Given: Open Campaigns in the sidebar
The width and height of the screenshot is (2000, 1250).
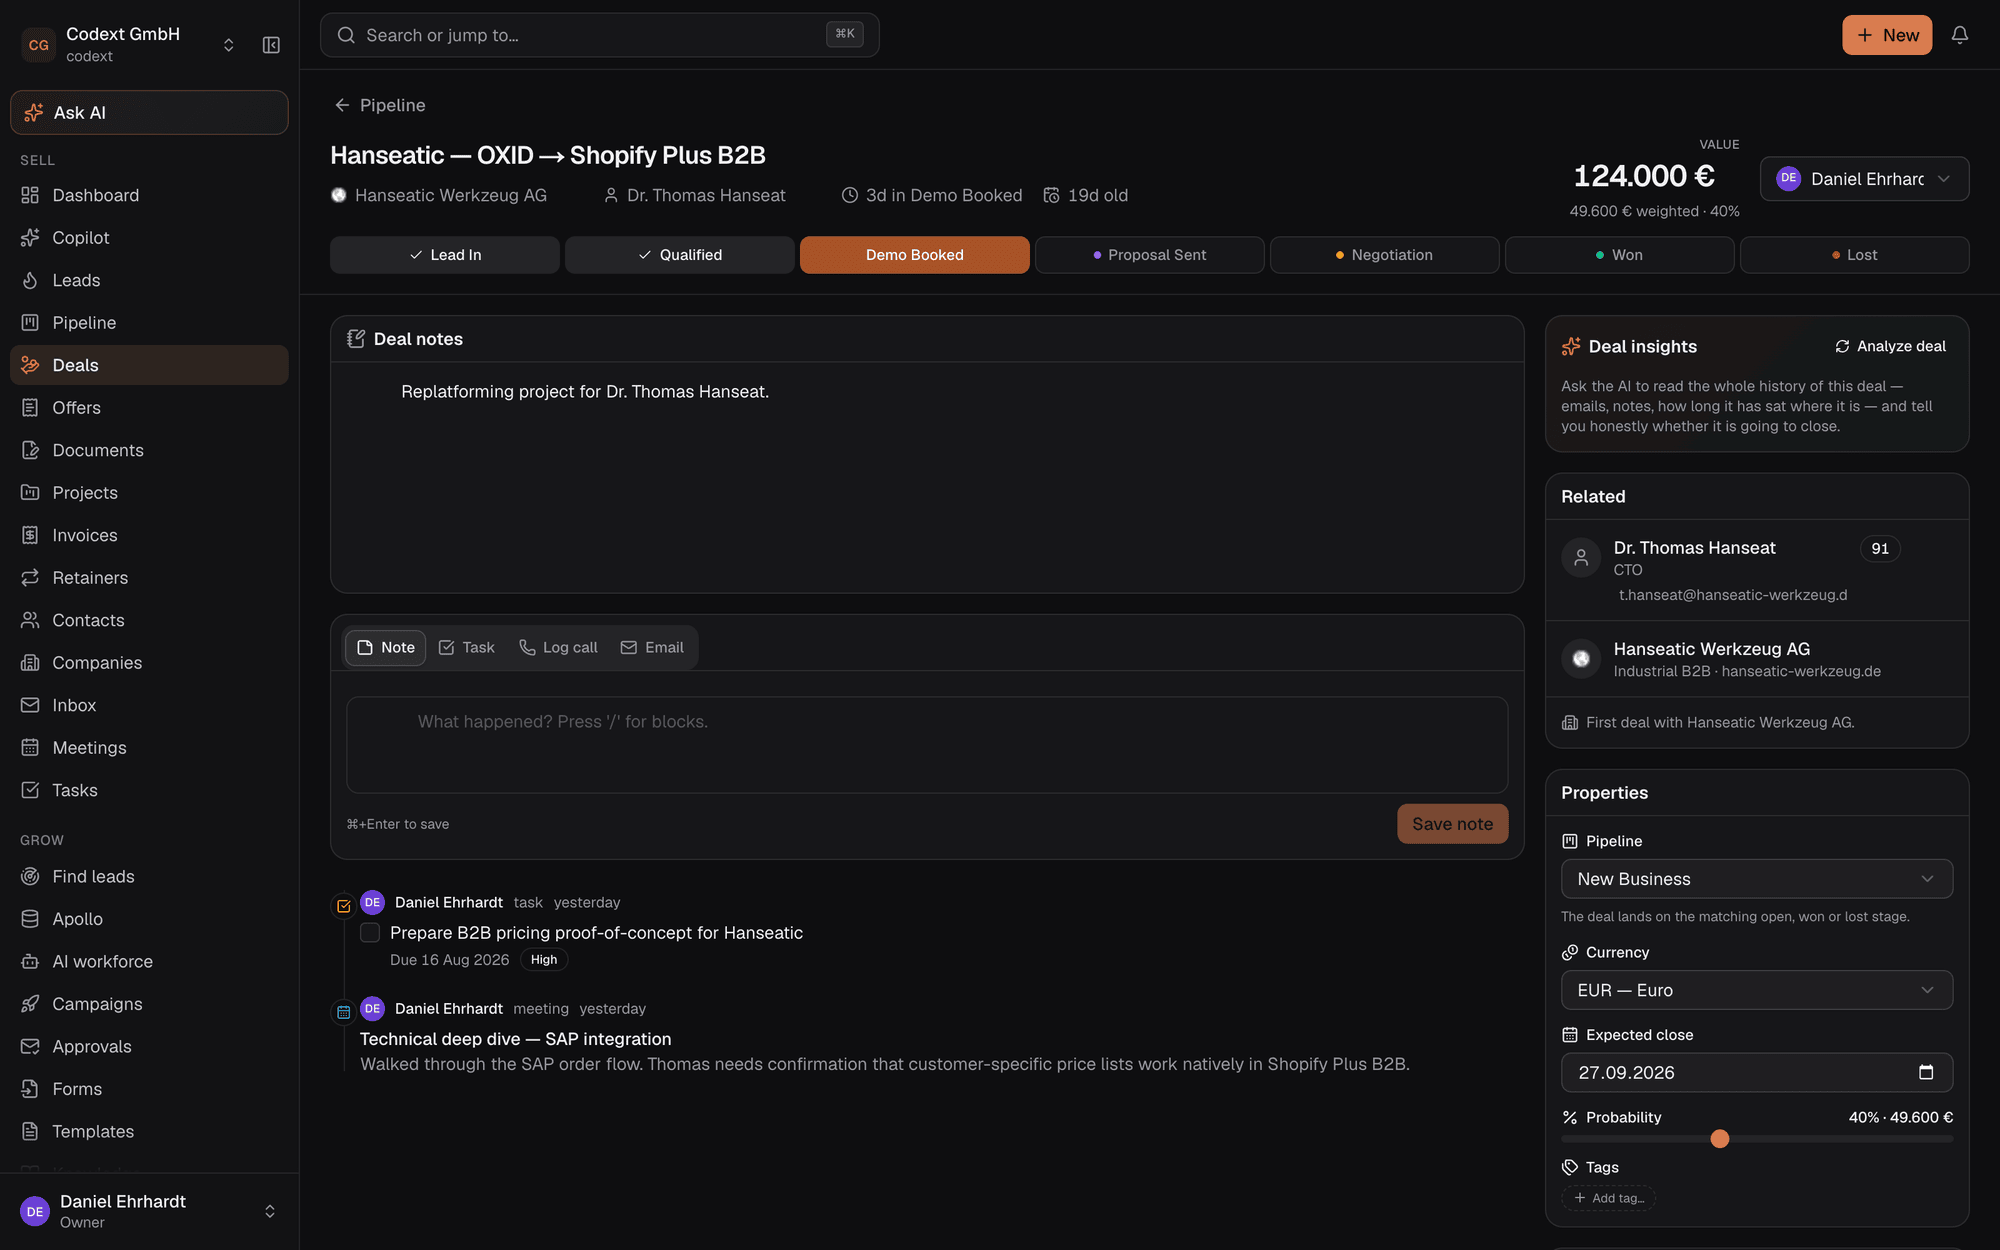Looking at the screenshot, I should [149, 1004].
